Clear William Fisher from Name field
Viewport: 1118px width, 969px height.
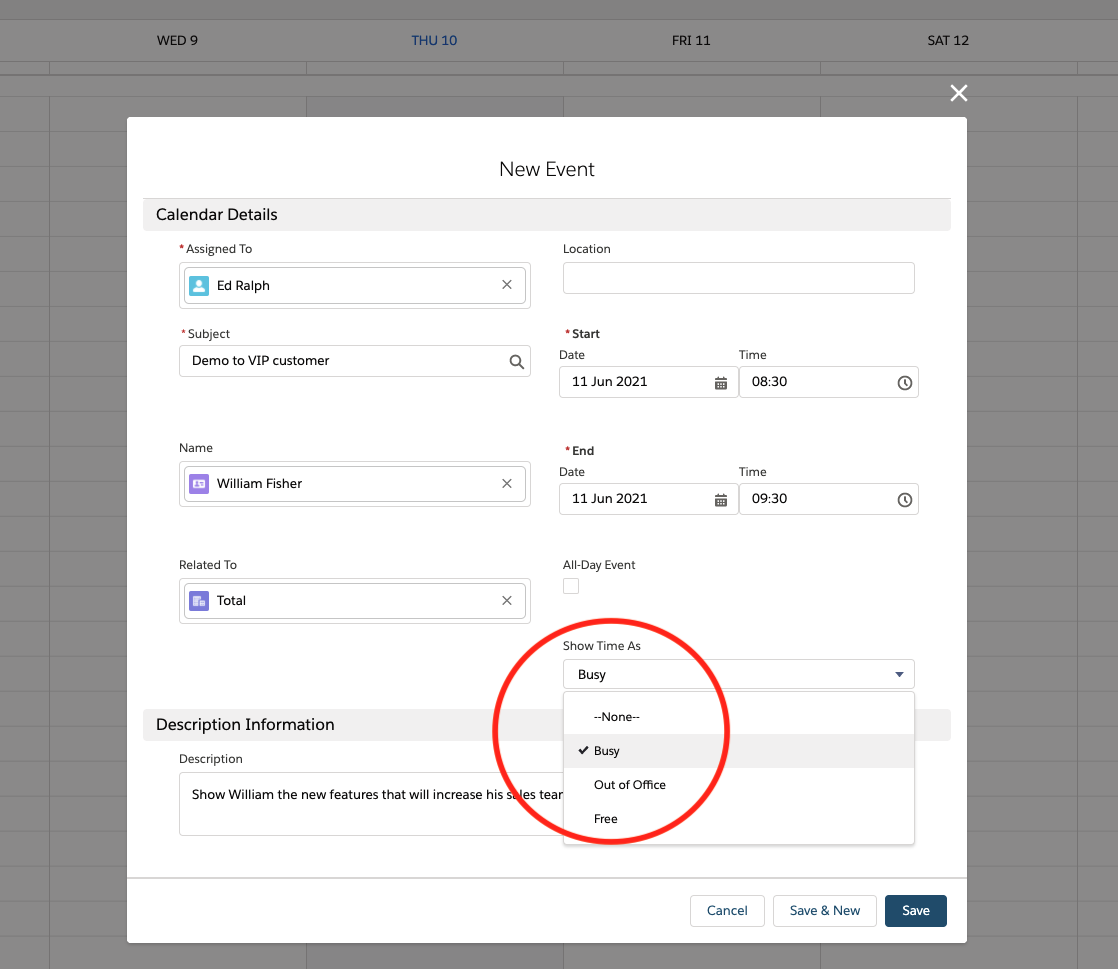pos(506,483)
